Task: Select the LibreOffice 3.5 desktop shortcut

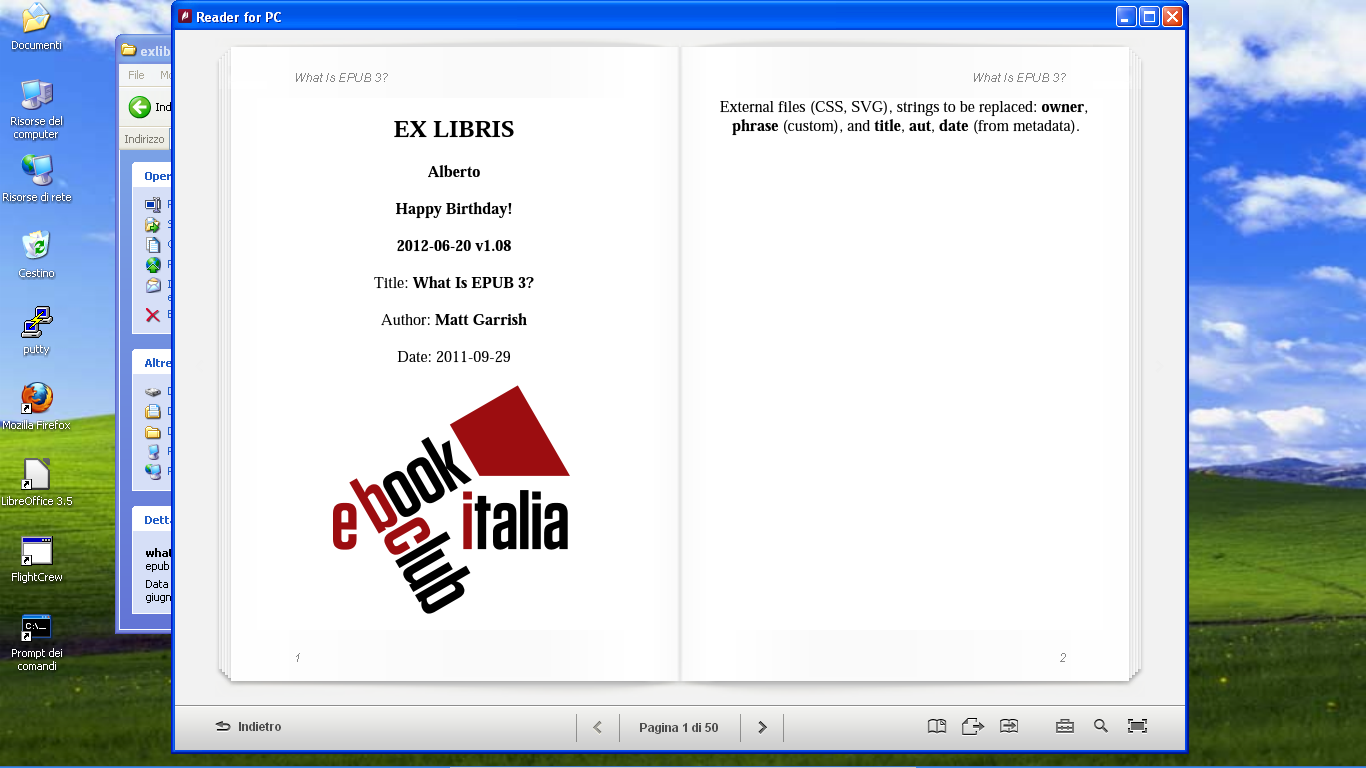Action: click(x=37, y=482)
